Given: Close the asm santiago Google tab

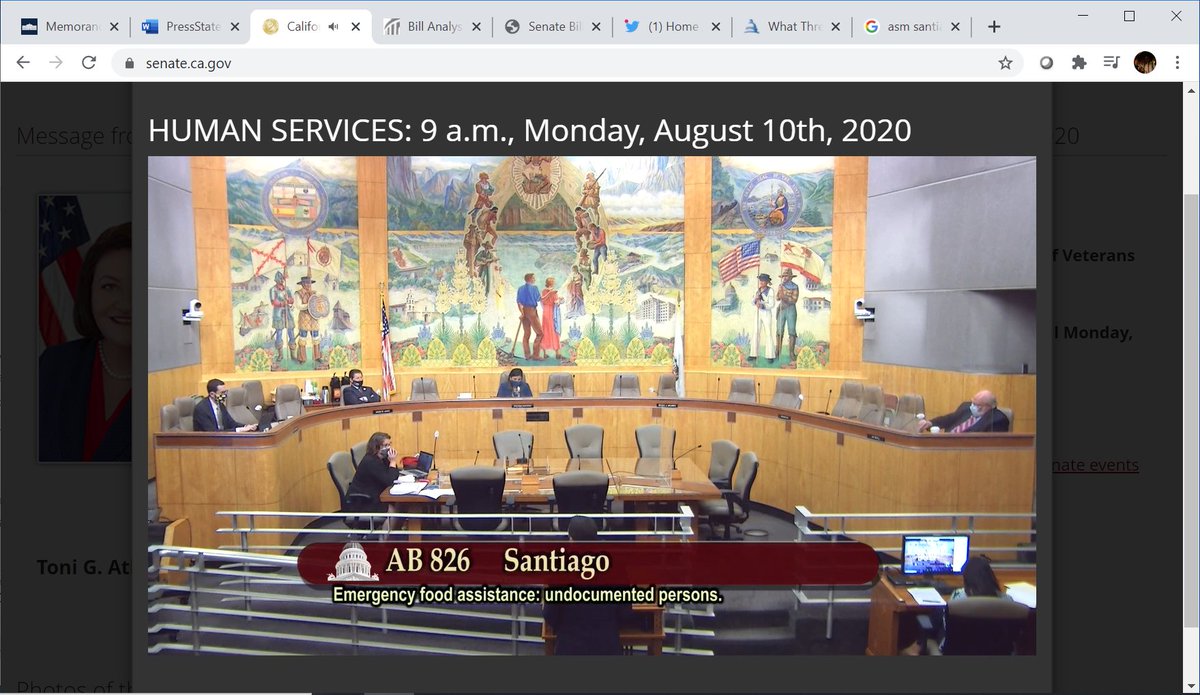Looking at the screenshot, I should click(x=953, y=27).
